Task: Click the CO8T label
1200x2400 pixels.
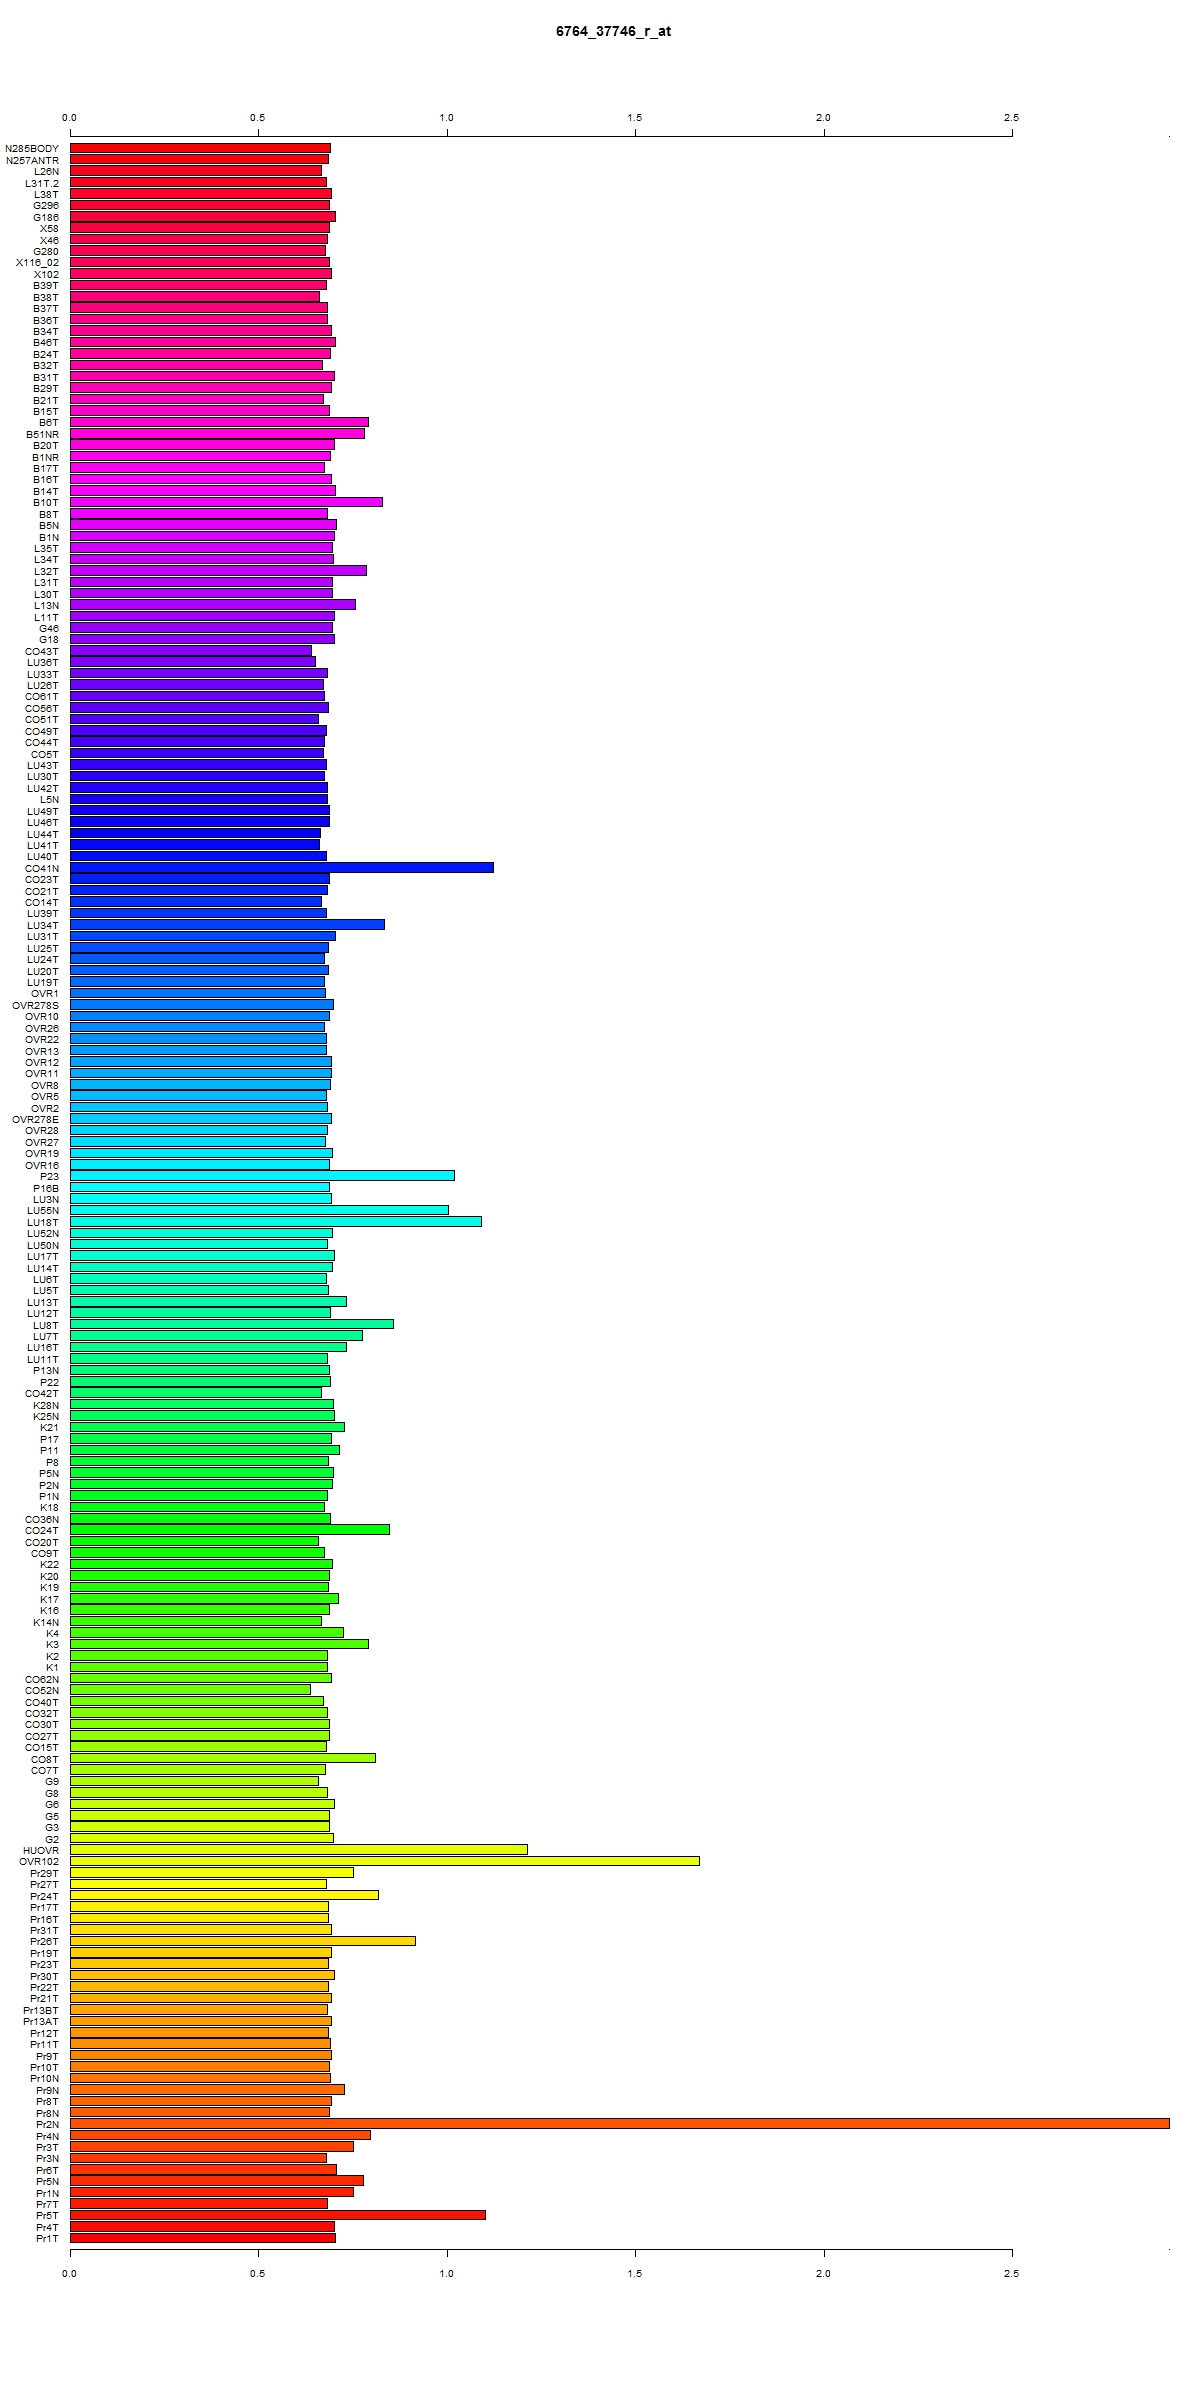Action: [x=45, y=1759]
